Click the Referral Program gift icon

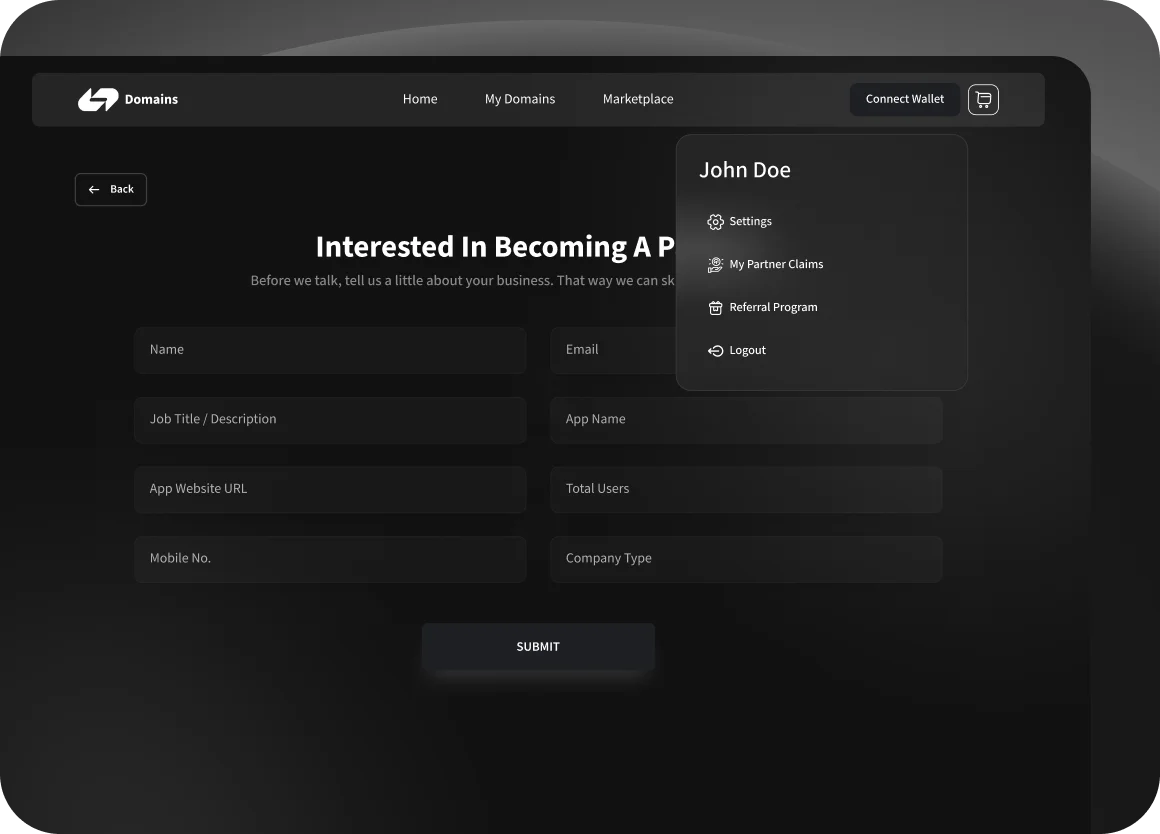click(715, 308)
